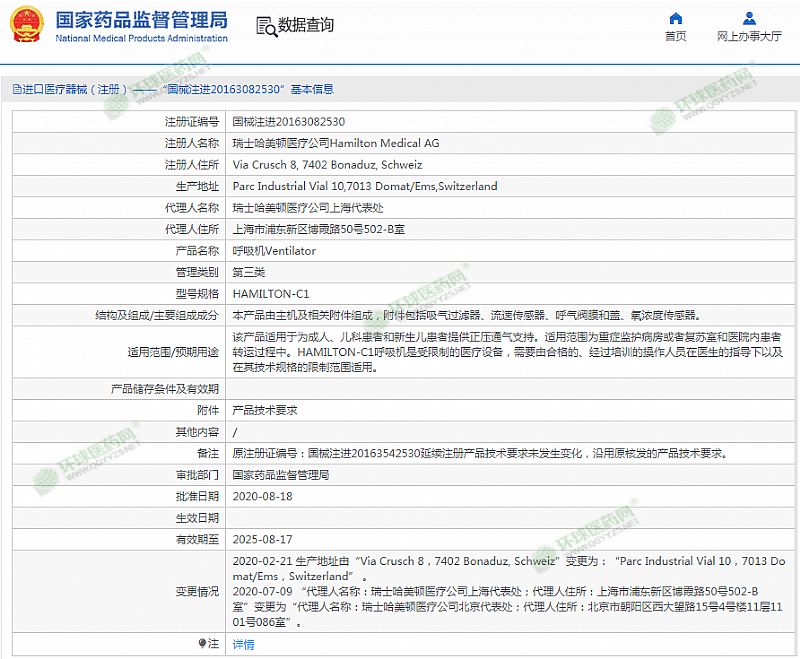Viewport: 800px width, 659px height.
Task: Open the 网上办事大厅 text label
Action: coord(749,37)
